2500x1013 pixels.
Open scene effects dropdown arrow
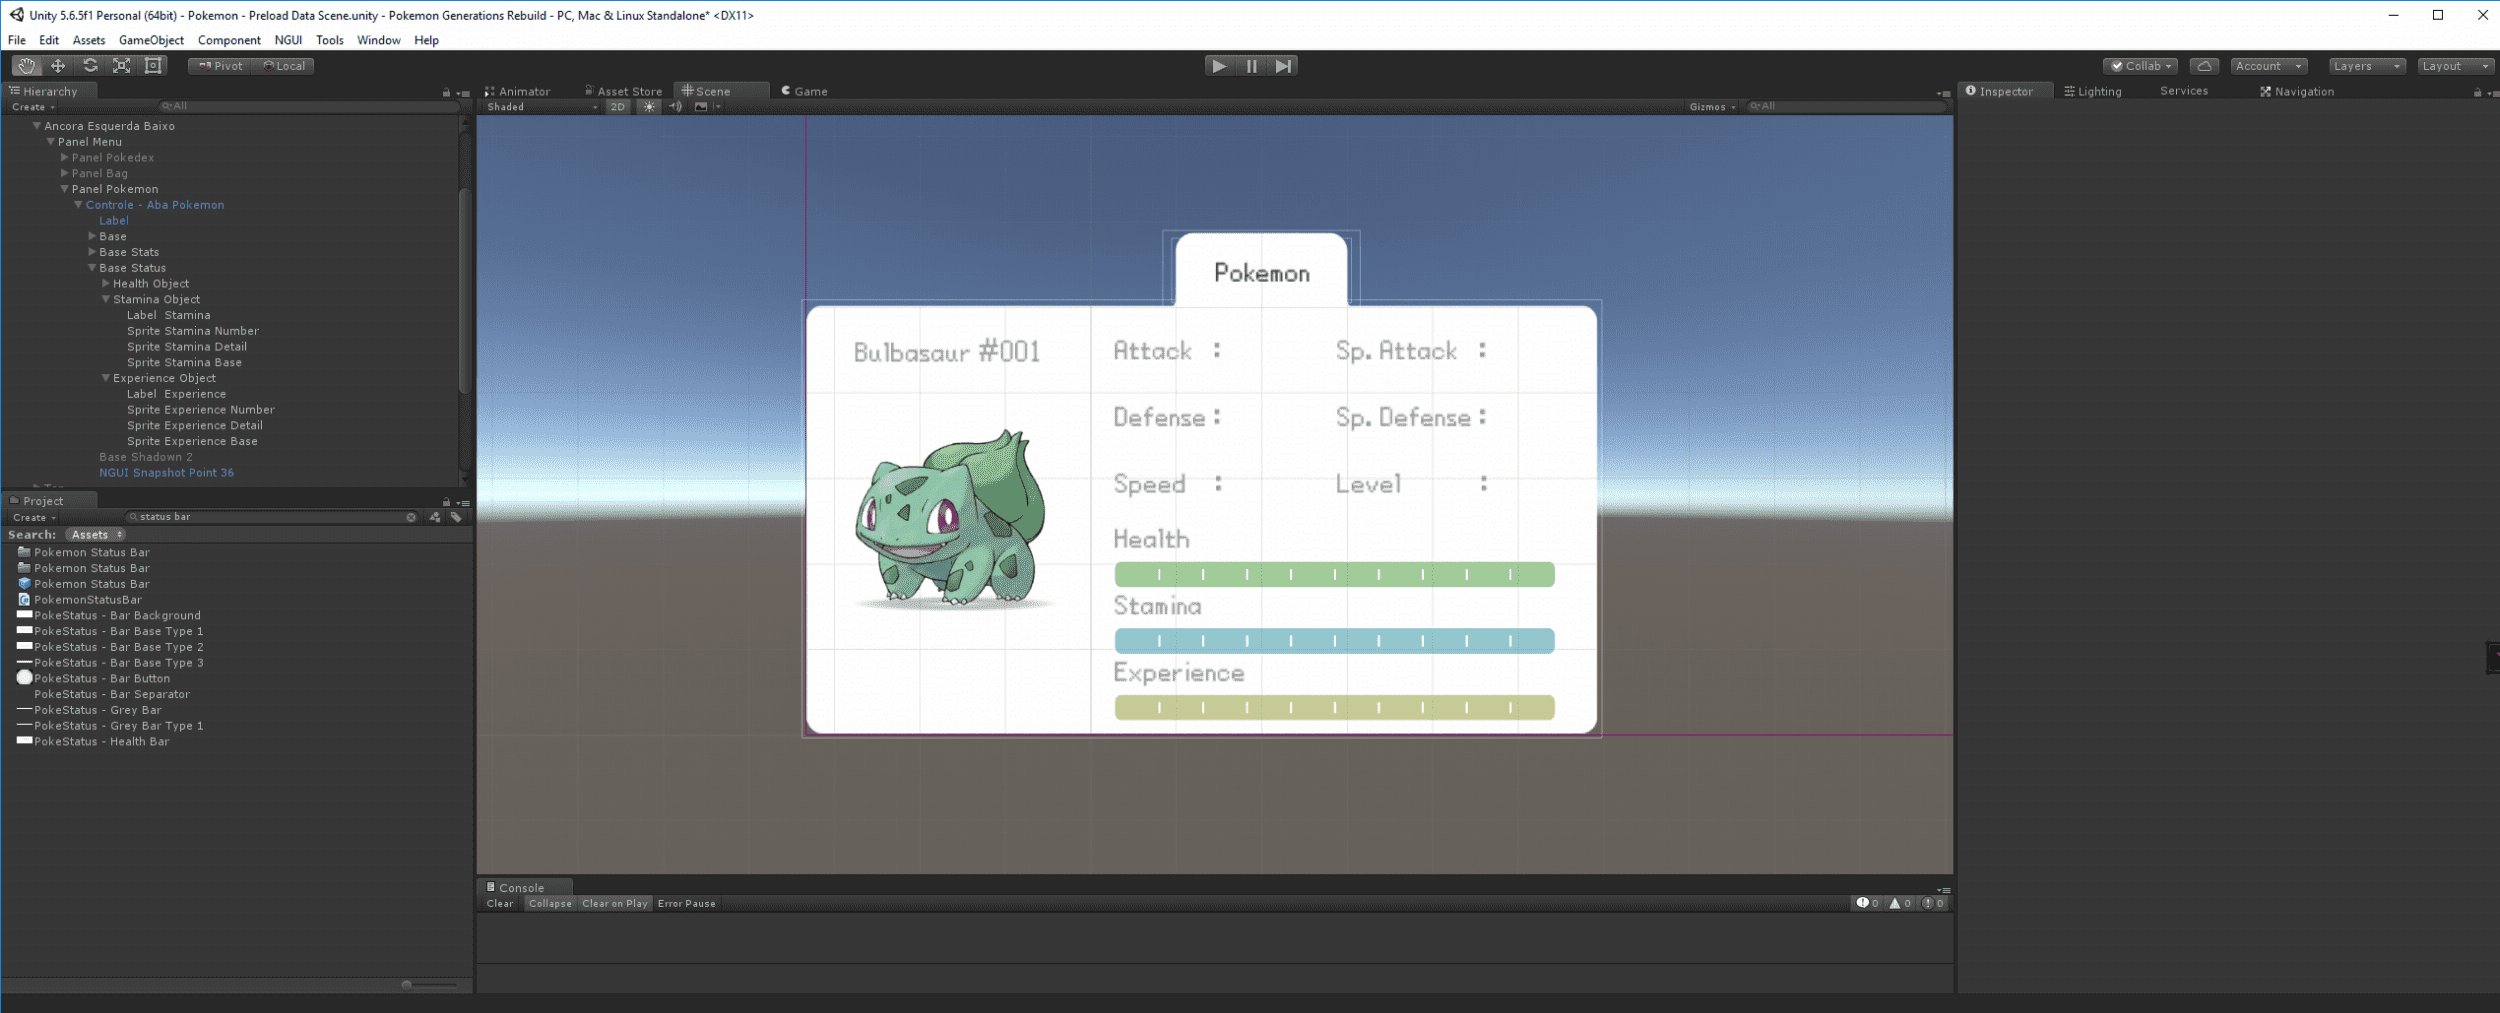(x=717, y=107)
